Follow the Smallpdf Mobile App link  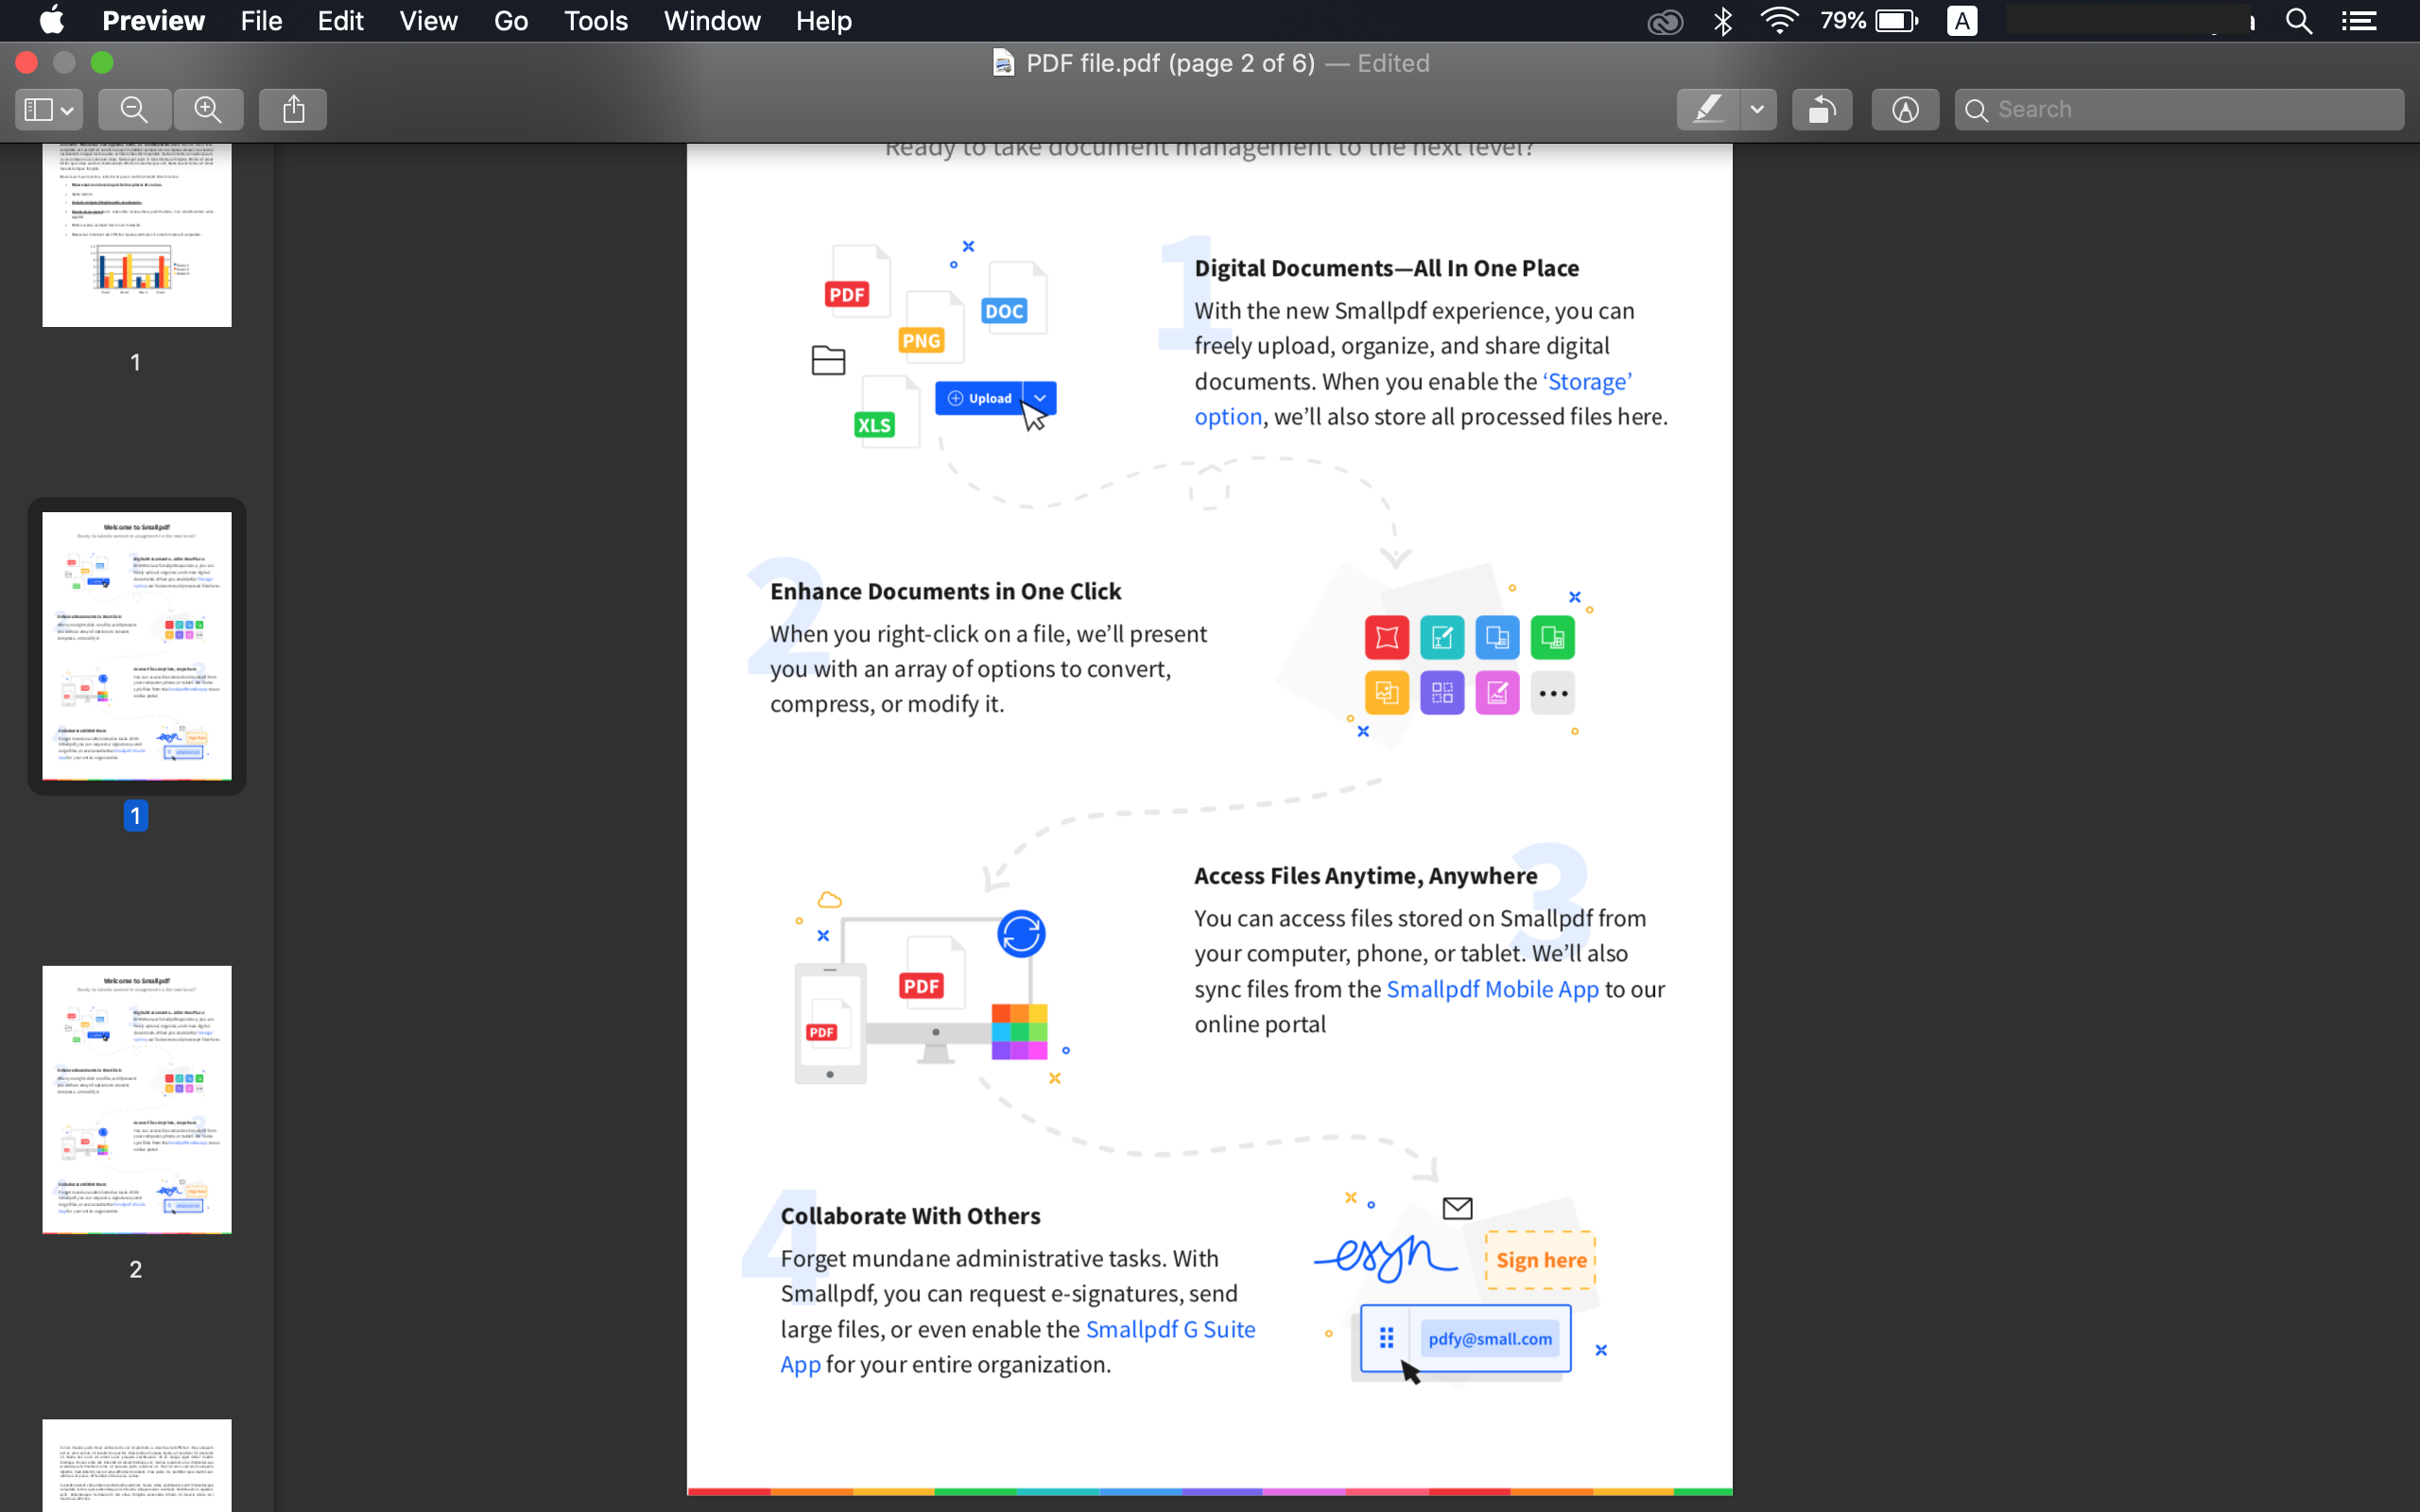click(1492, 989)
